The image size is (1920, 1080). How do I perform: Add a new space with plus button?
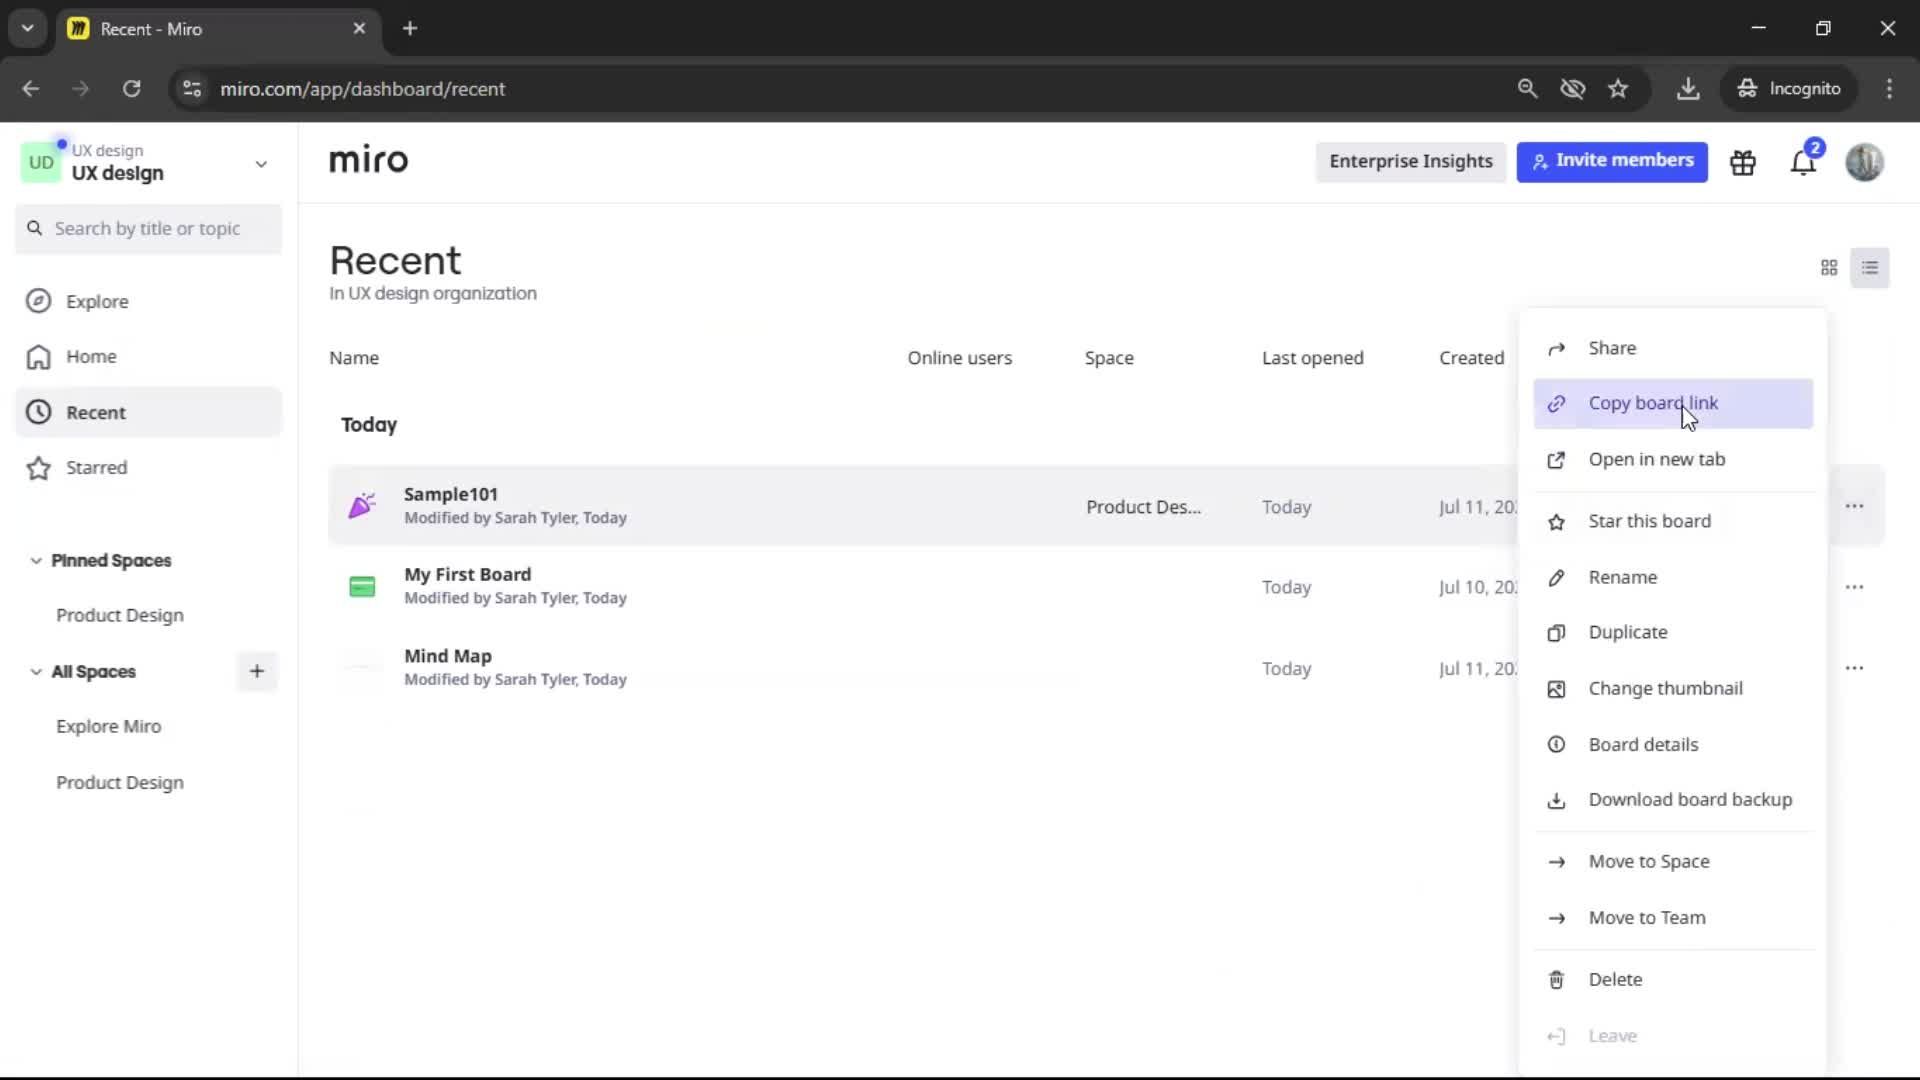click(257, 672)
